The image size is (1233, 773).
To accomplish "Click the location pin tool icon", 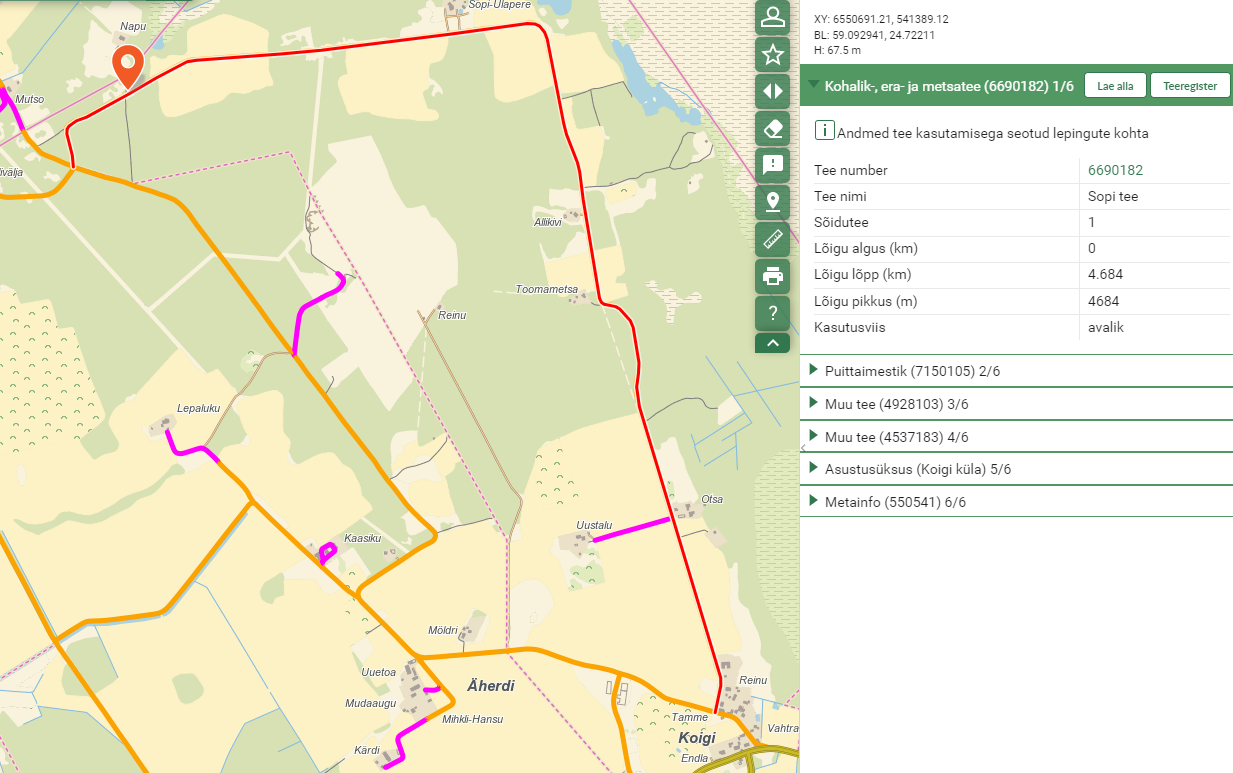I will pyautogui.click(x=772, y=202).
